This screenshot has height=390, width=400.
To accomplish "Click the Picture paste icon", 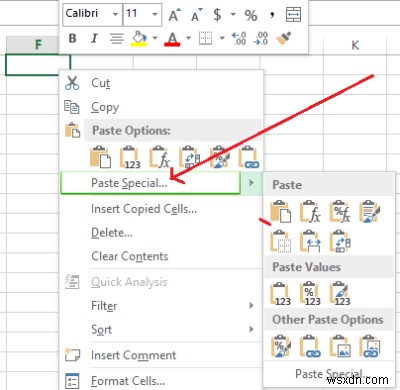I will click(340, 346).
